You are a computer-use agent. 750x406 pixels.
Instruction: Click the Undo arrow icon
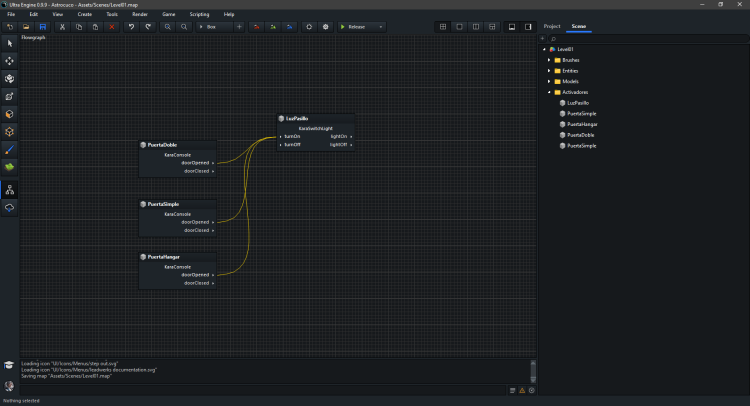pyautogui.click(x=131, y=26)
